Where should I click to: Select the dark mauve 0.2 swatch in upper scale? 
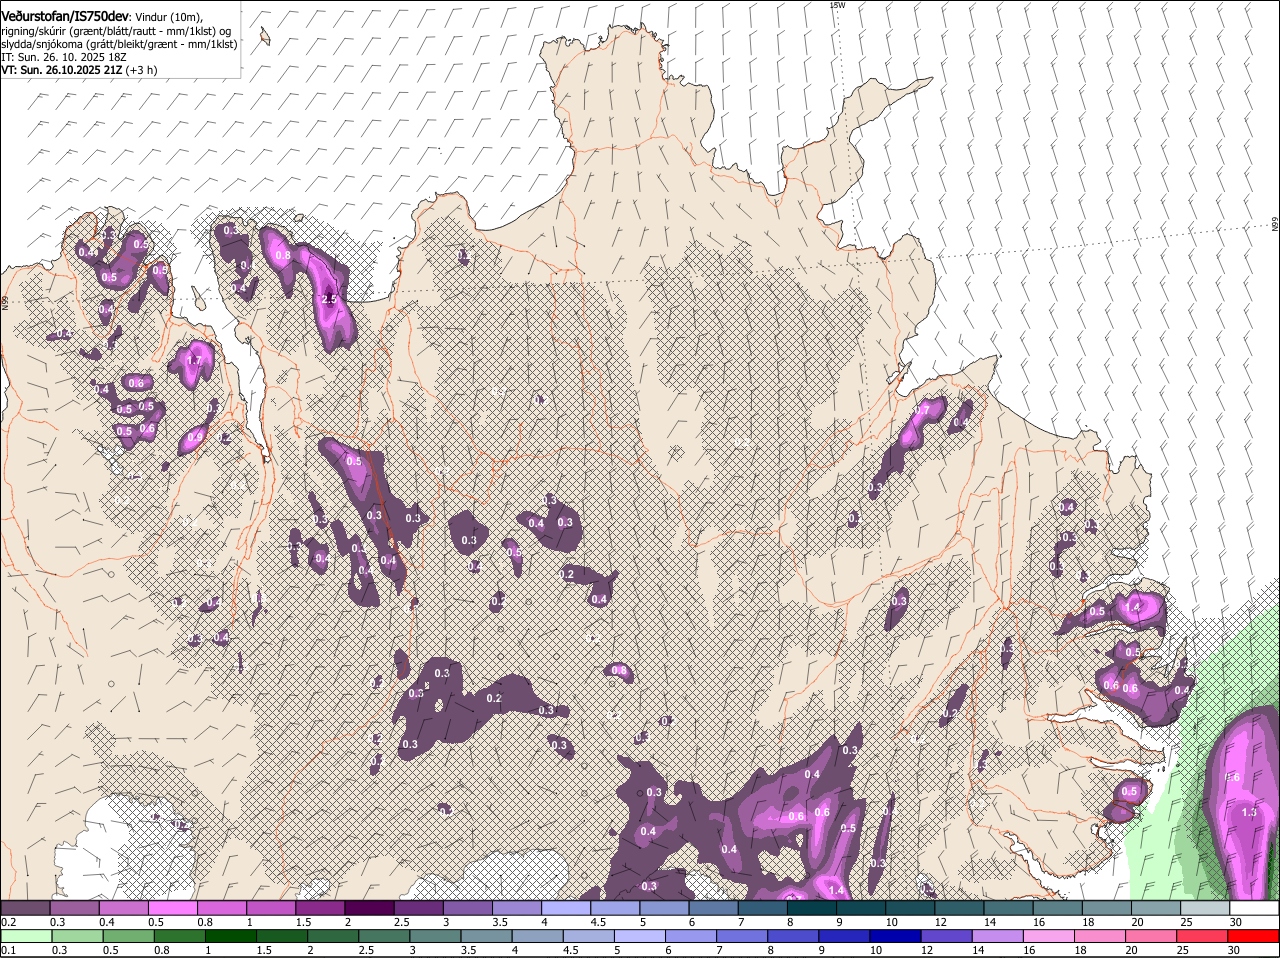pyautogui.click(x=25, y=908)
